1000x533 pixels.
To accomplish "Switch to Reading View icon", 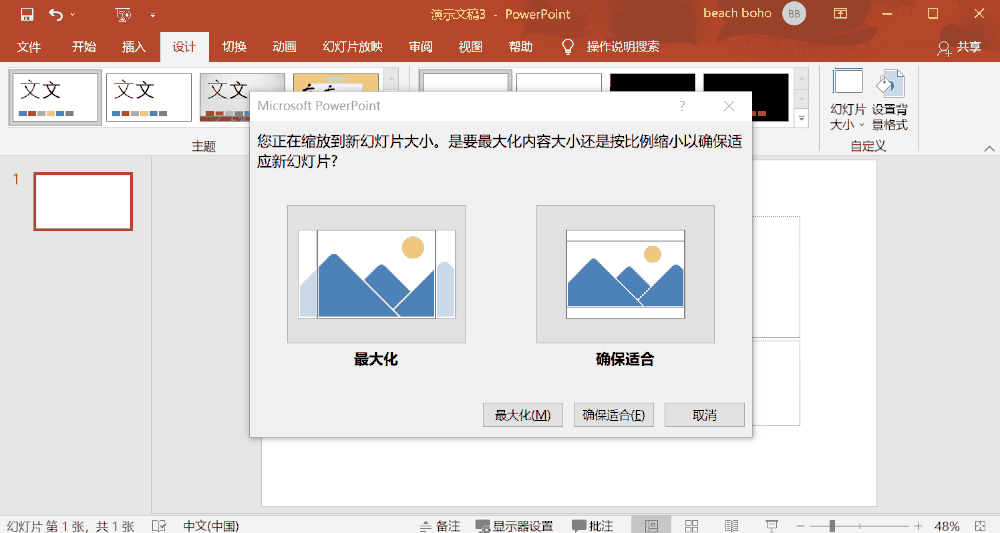I will (731, 525).
